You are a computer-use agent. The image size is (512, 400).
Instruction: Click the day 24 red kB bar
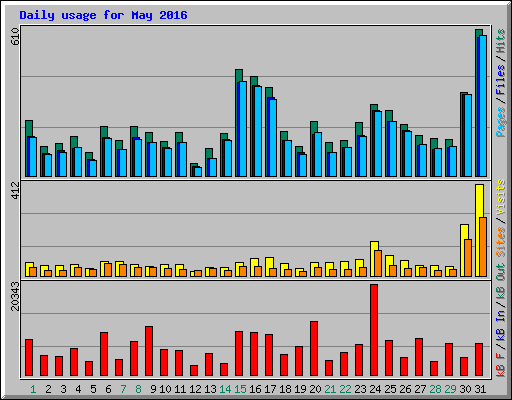[374, 330]
